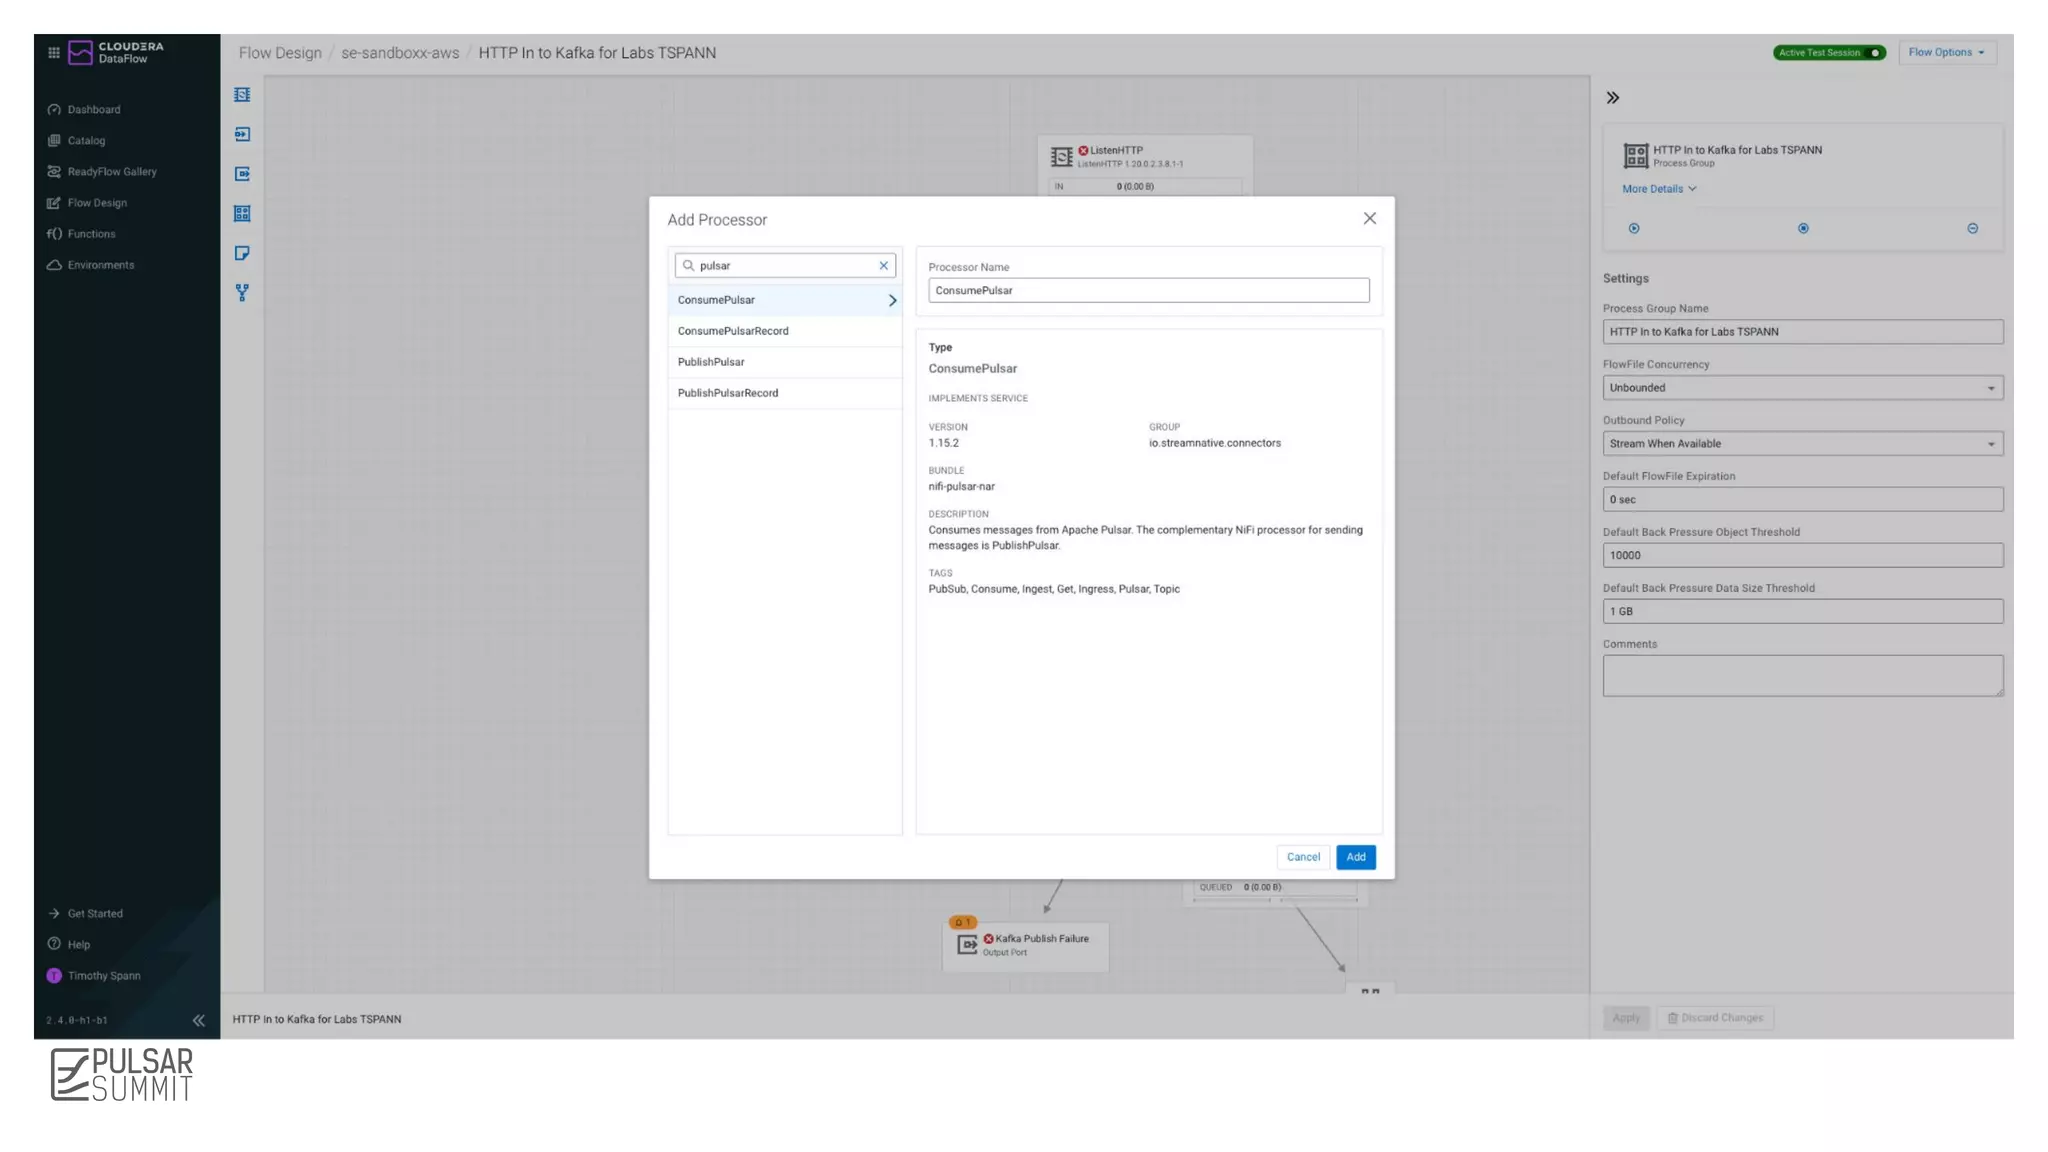Click Cancel in Add Processor dialog
This screenshot has width=2048, height=1152.
[x=1303, y=857]
